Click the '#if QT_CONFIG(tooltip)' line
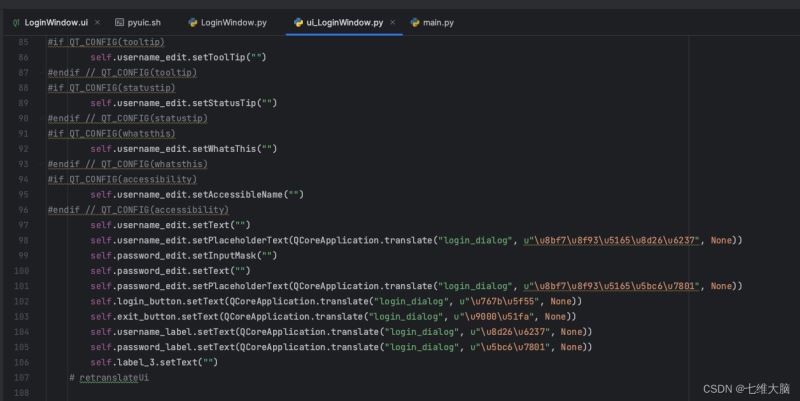 106,42
